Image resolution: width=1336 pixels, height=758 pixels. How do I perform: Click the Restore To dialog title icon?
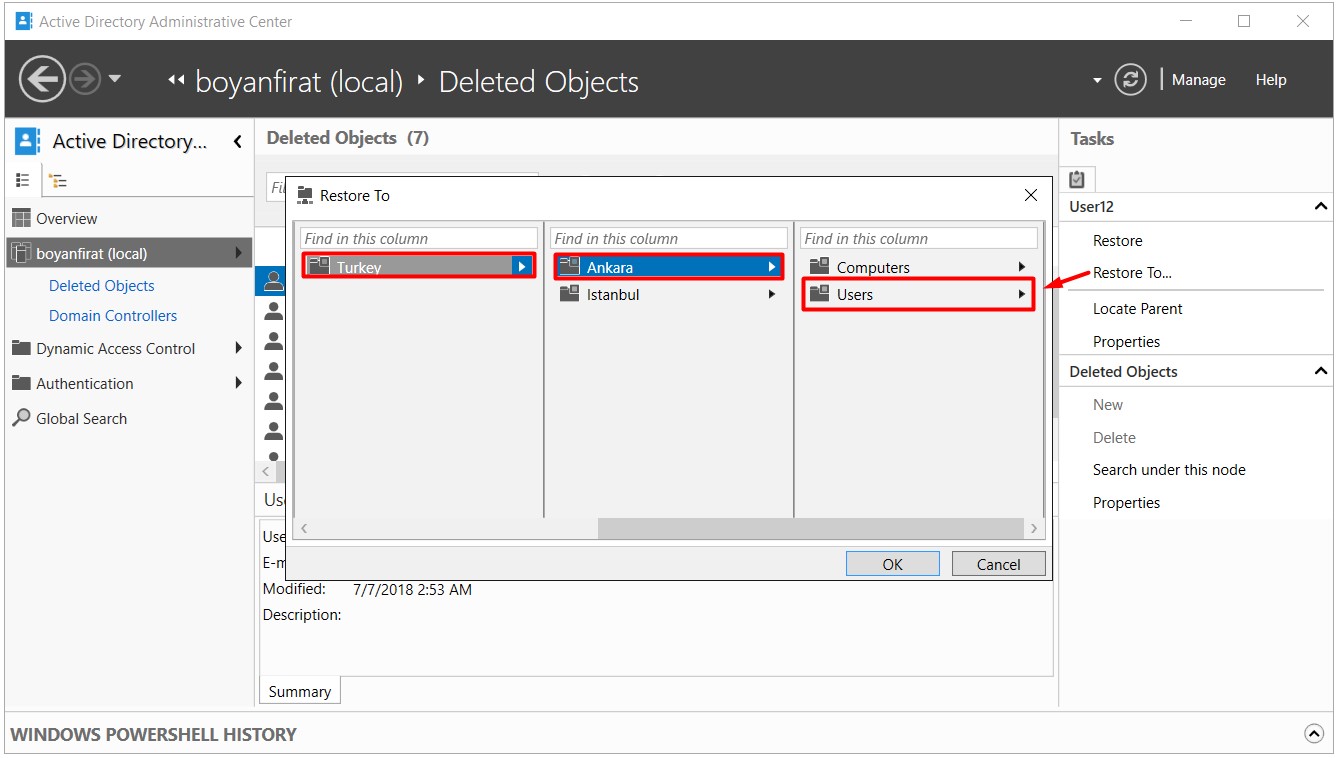point(305,195)
